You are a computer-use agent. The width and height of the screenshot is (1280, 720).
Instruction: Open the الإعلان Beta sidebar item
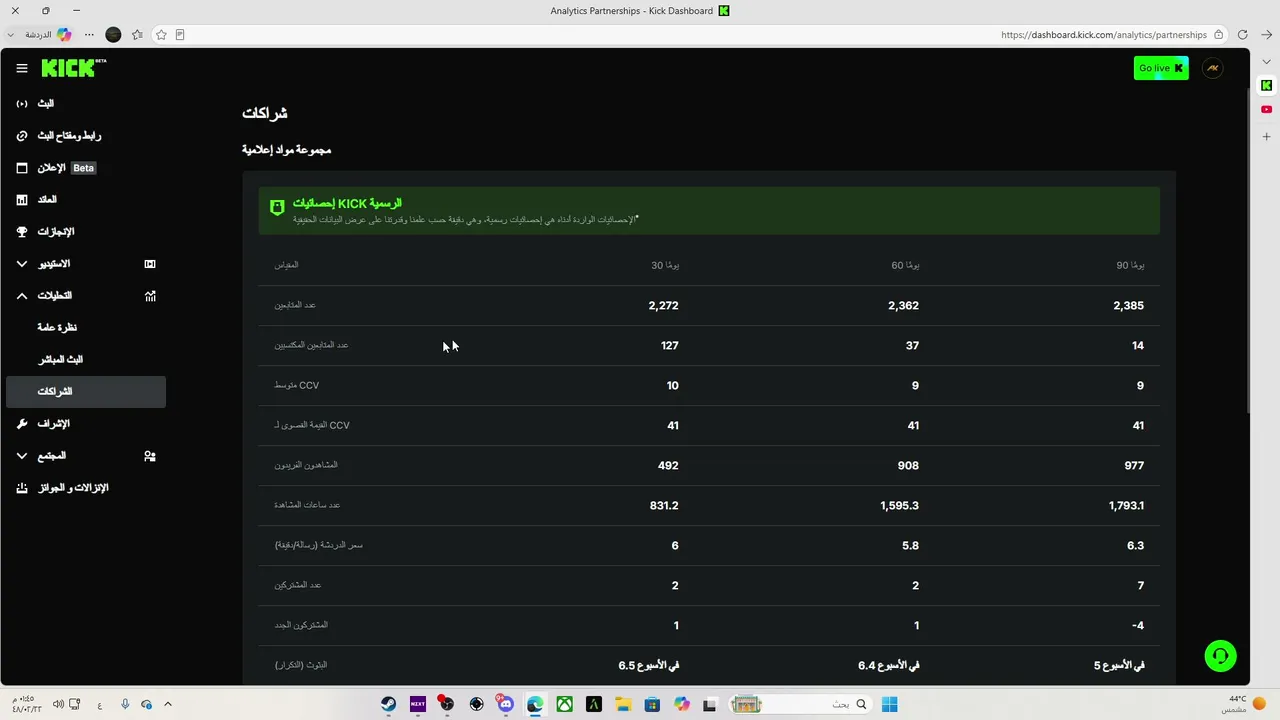(86, 168)
